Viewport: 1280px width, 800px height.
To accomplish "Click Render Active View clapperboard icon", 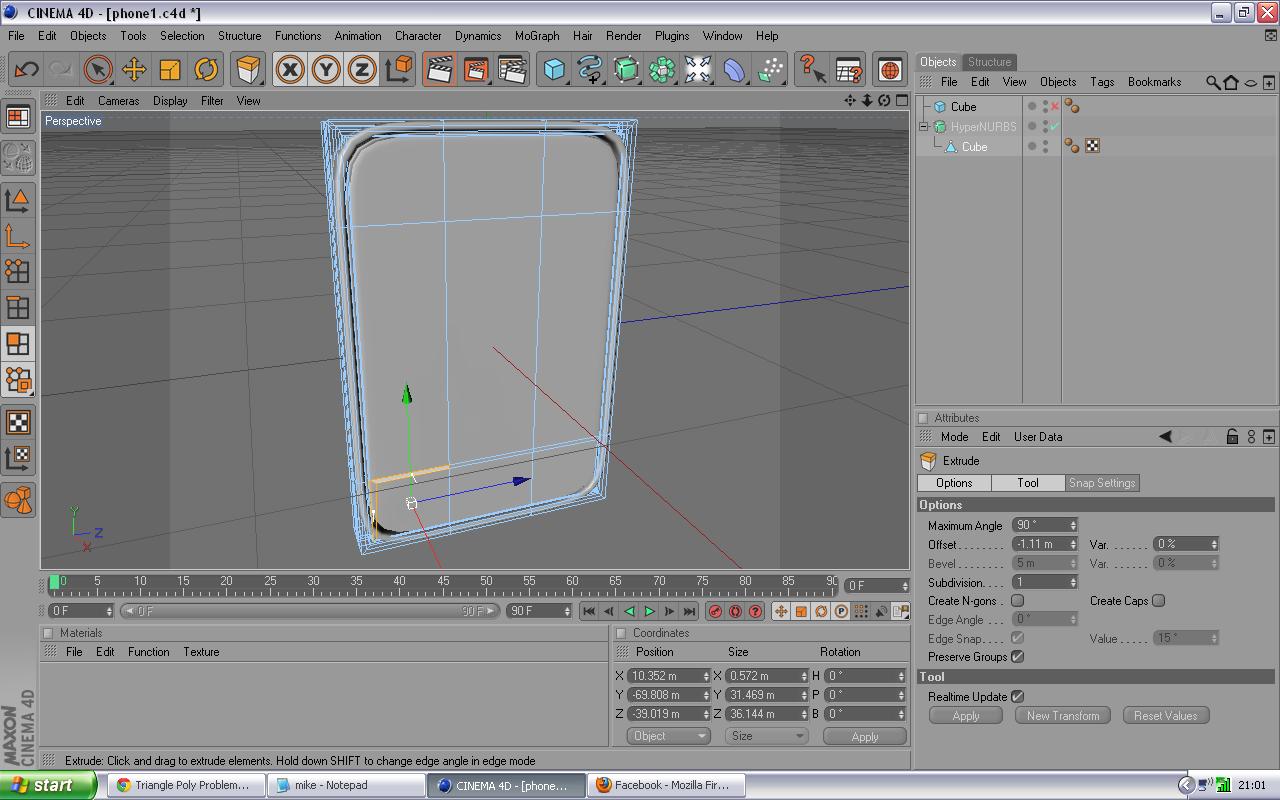I will pyautogui.click(x=439, y=69).
